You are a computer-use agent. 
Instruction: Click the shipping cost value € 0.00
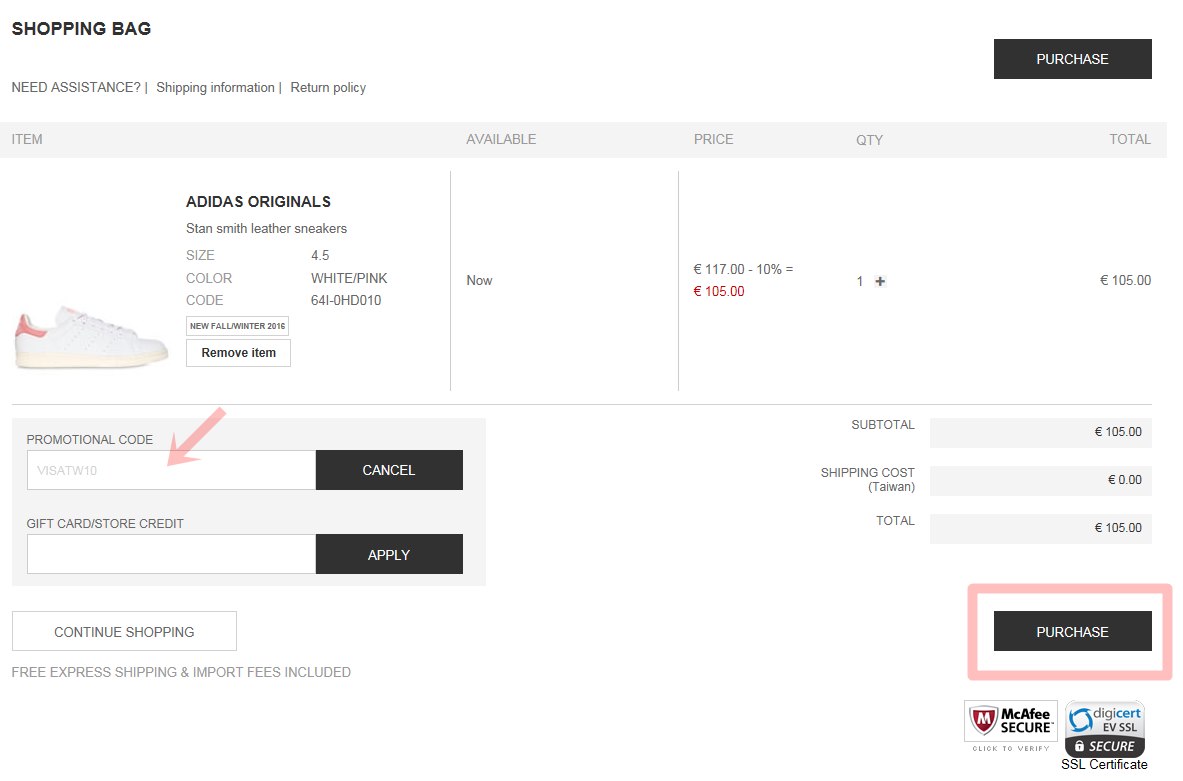1125,480
